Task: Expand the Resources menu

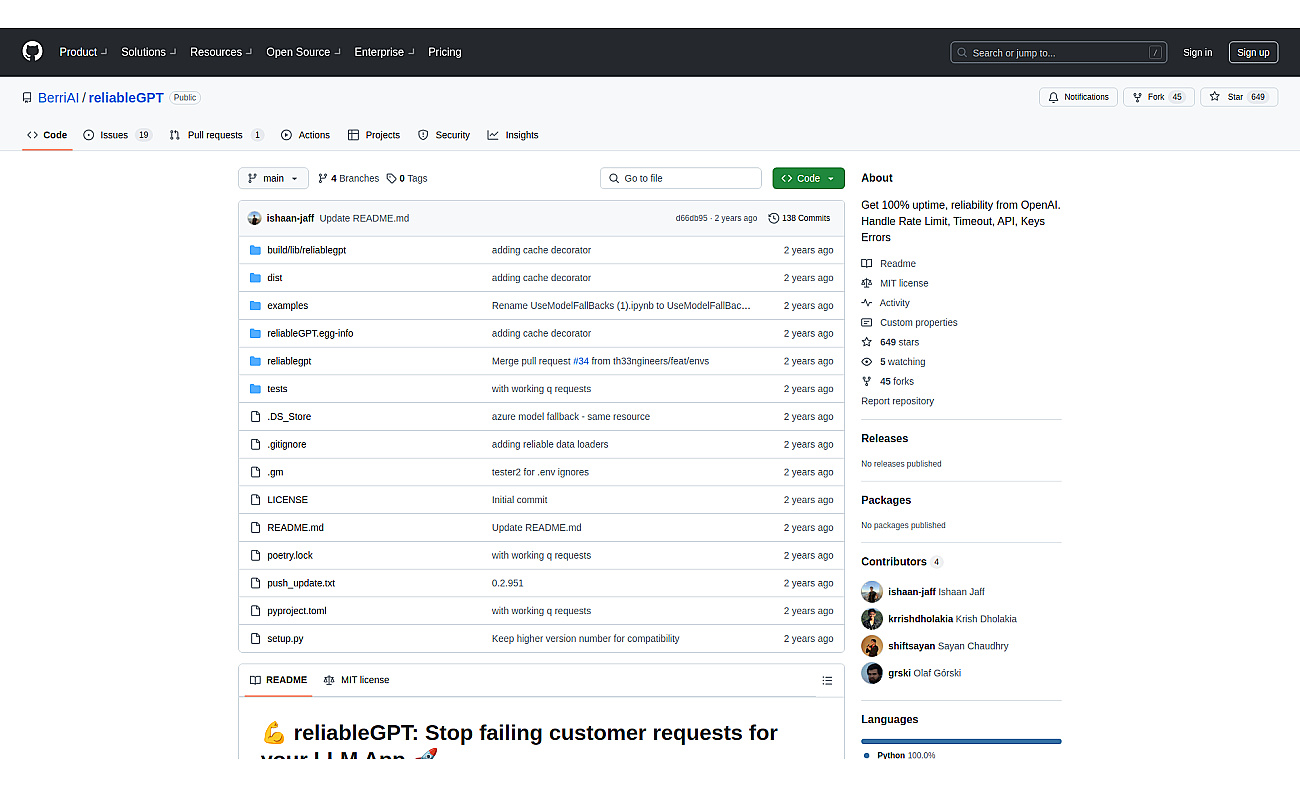Action: pyautogui.click(x=221, y=52)
